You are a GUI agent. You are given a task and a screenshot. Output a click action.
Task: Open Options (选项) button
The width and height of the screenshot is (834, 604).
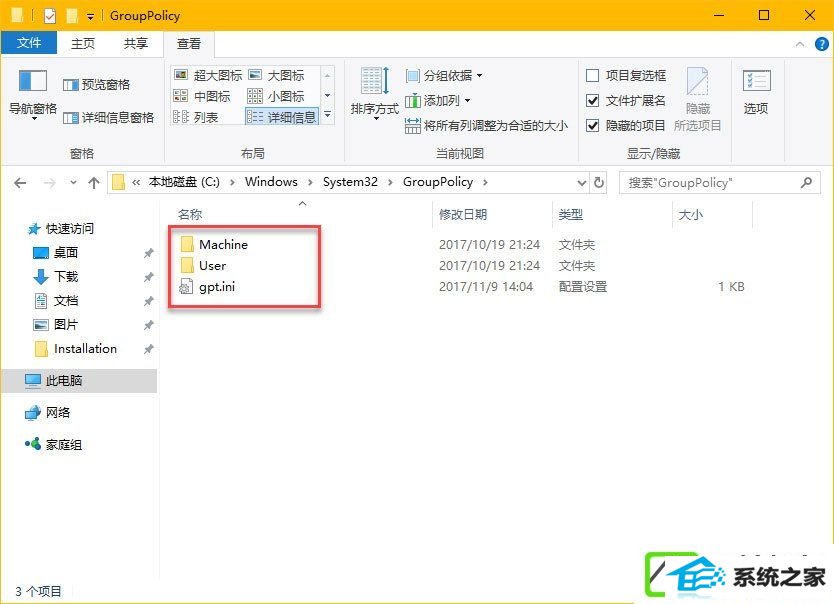756,93
